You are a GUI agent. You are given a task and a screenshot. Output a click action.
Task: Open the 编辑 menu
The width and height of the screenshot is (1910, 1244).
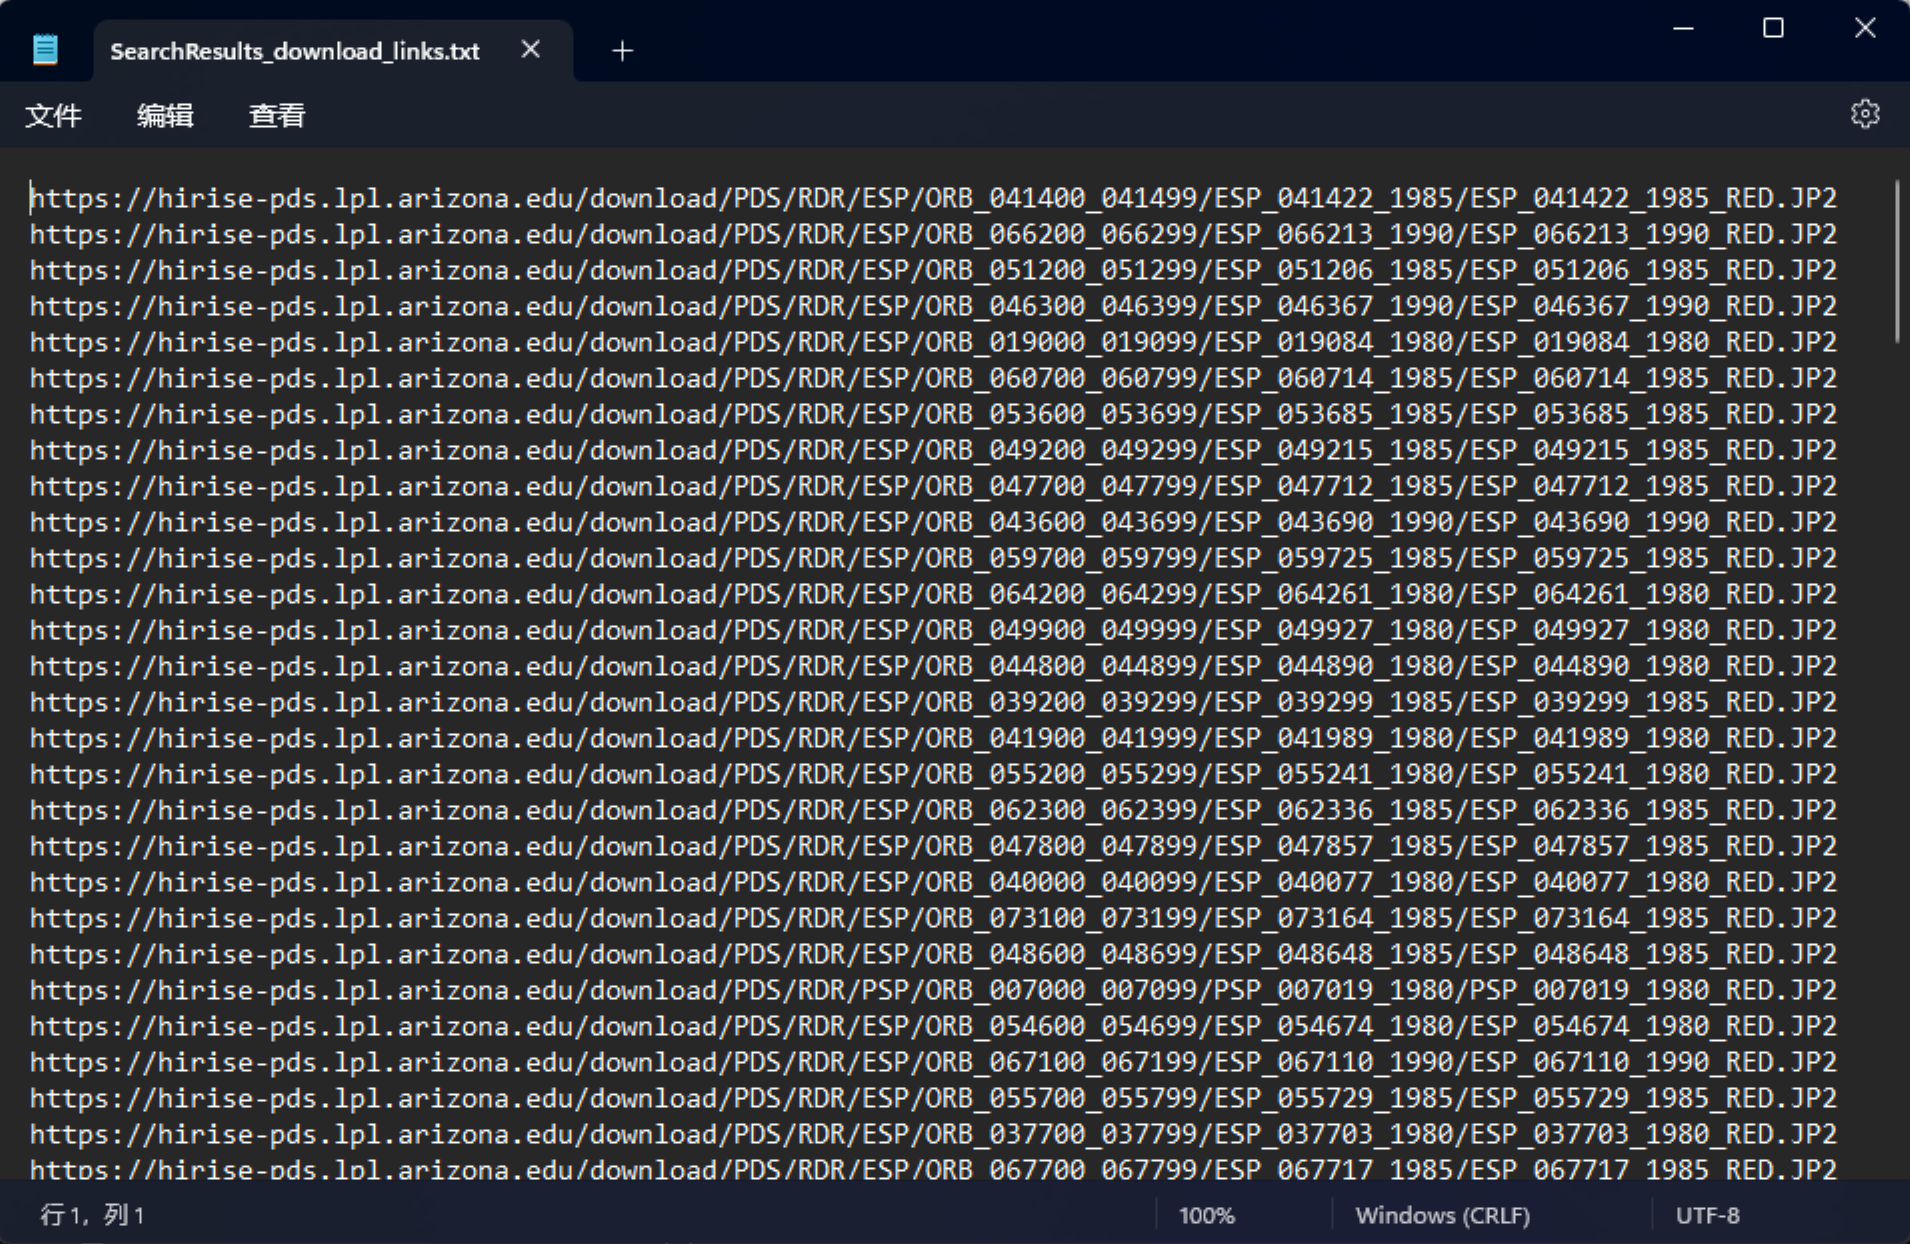tap(165, 116)
